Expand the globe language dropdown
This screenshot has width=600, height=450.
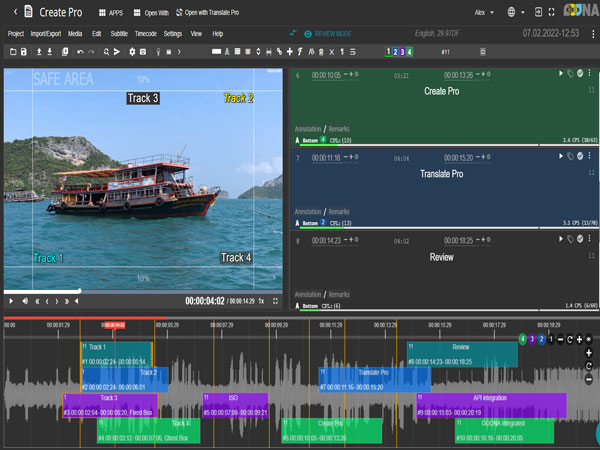click(x=515, y=12)
